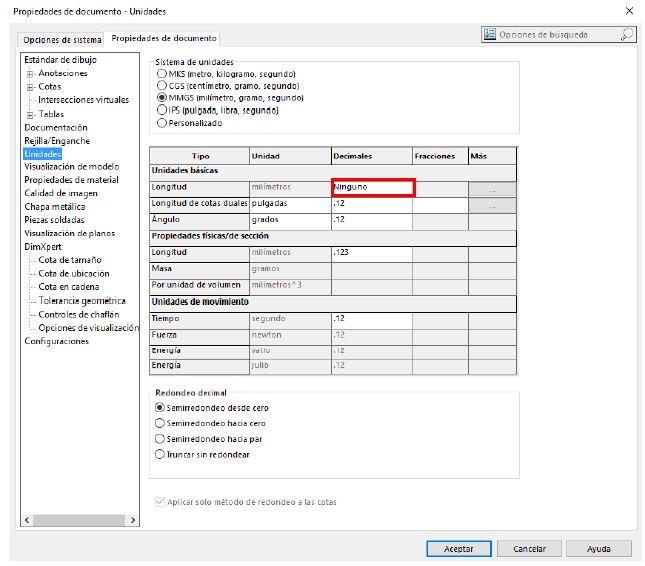Select Semirredondeo hacia par option
The height and width of the screenshot is (566, 645).
[160, 439]
